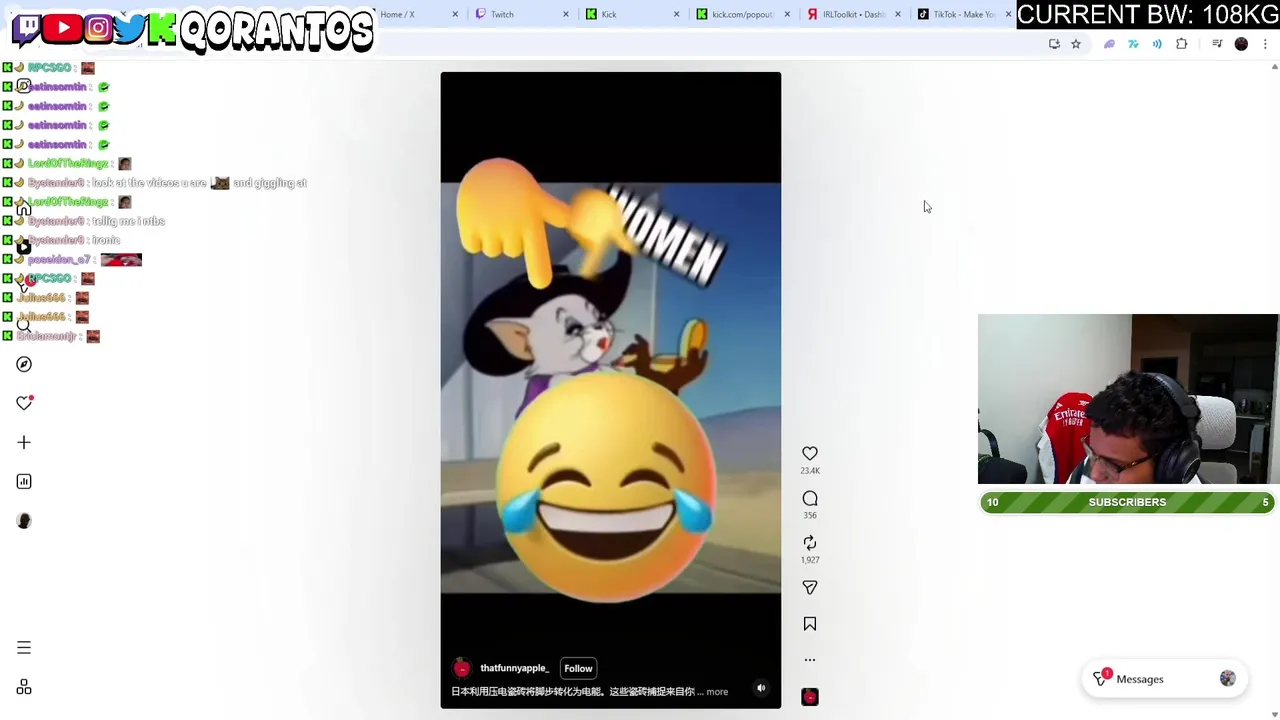
Task: Close the IRLToolkit browser tab
Action: 897,14
